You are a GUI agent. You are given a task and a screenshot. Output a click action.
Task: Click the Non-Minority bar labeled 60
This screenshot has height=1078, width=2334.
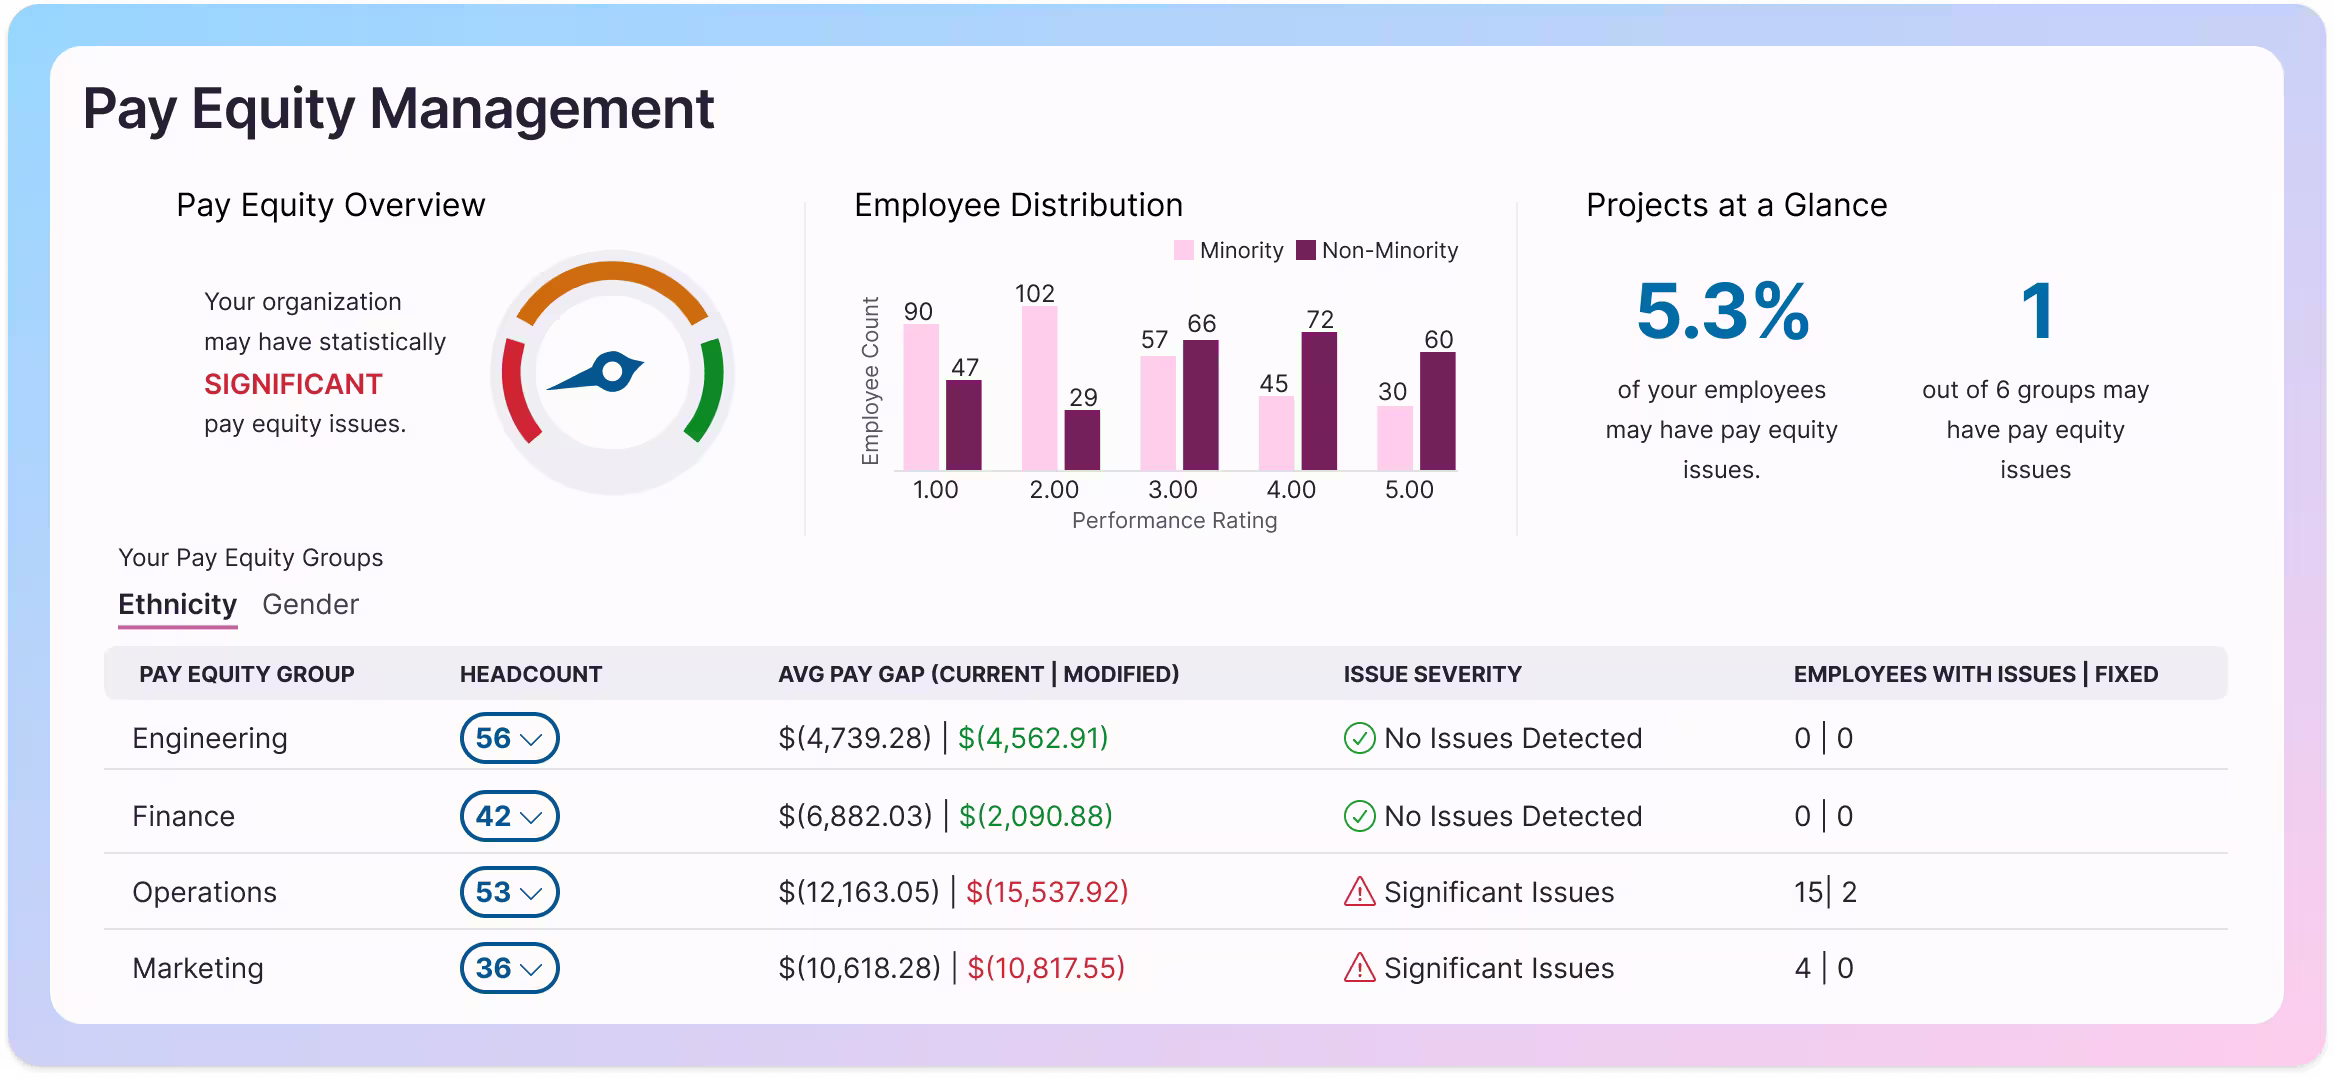tap(1438, 411)
